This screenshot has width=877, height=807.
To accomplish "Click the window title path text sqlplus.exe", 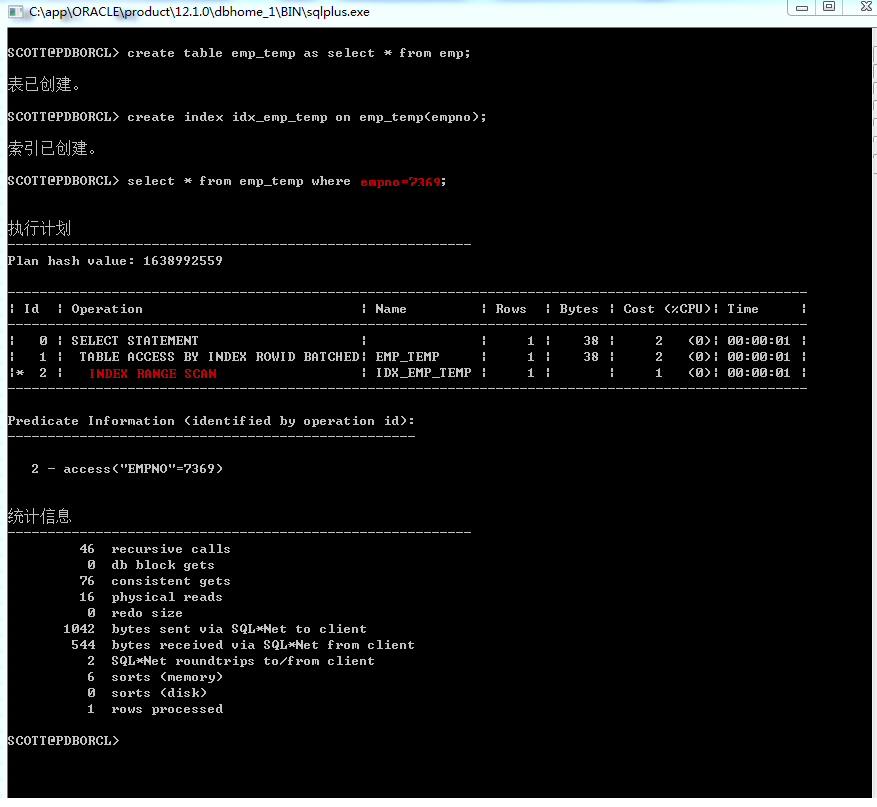I will [199, 12].
